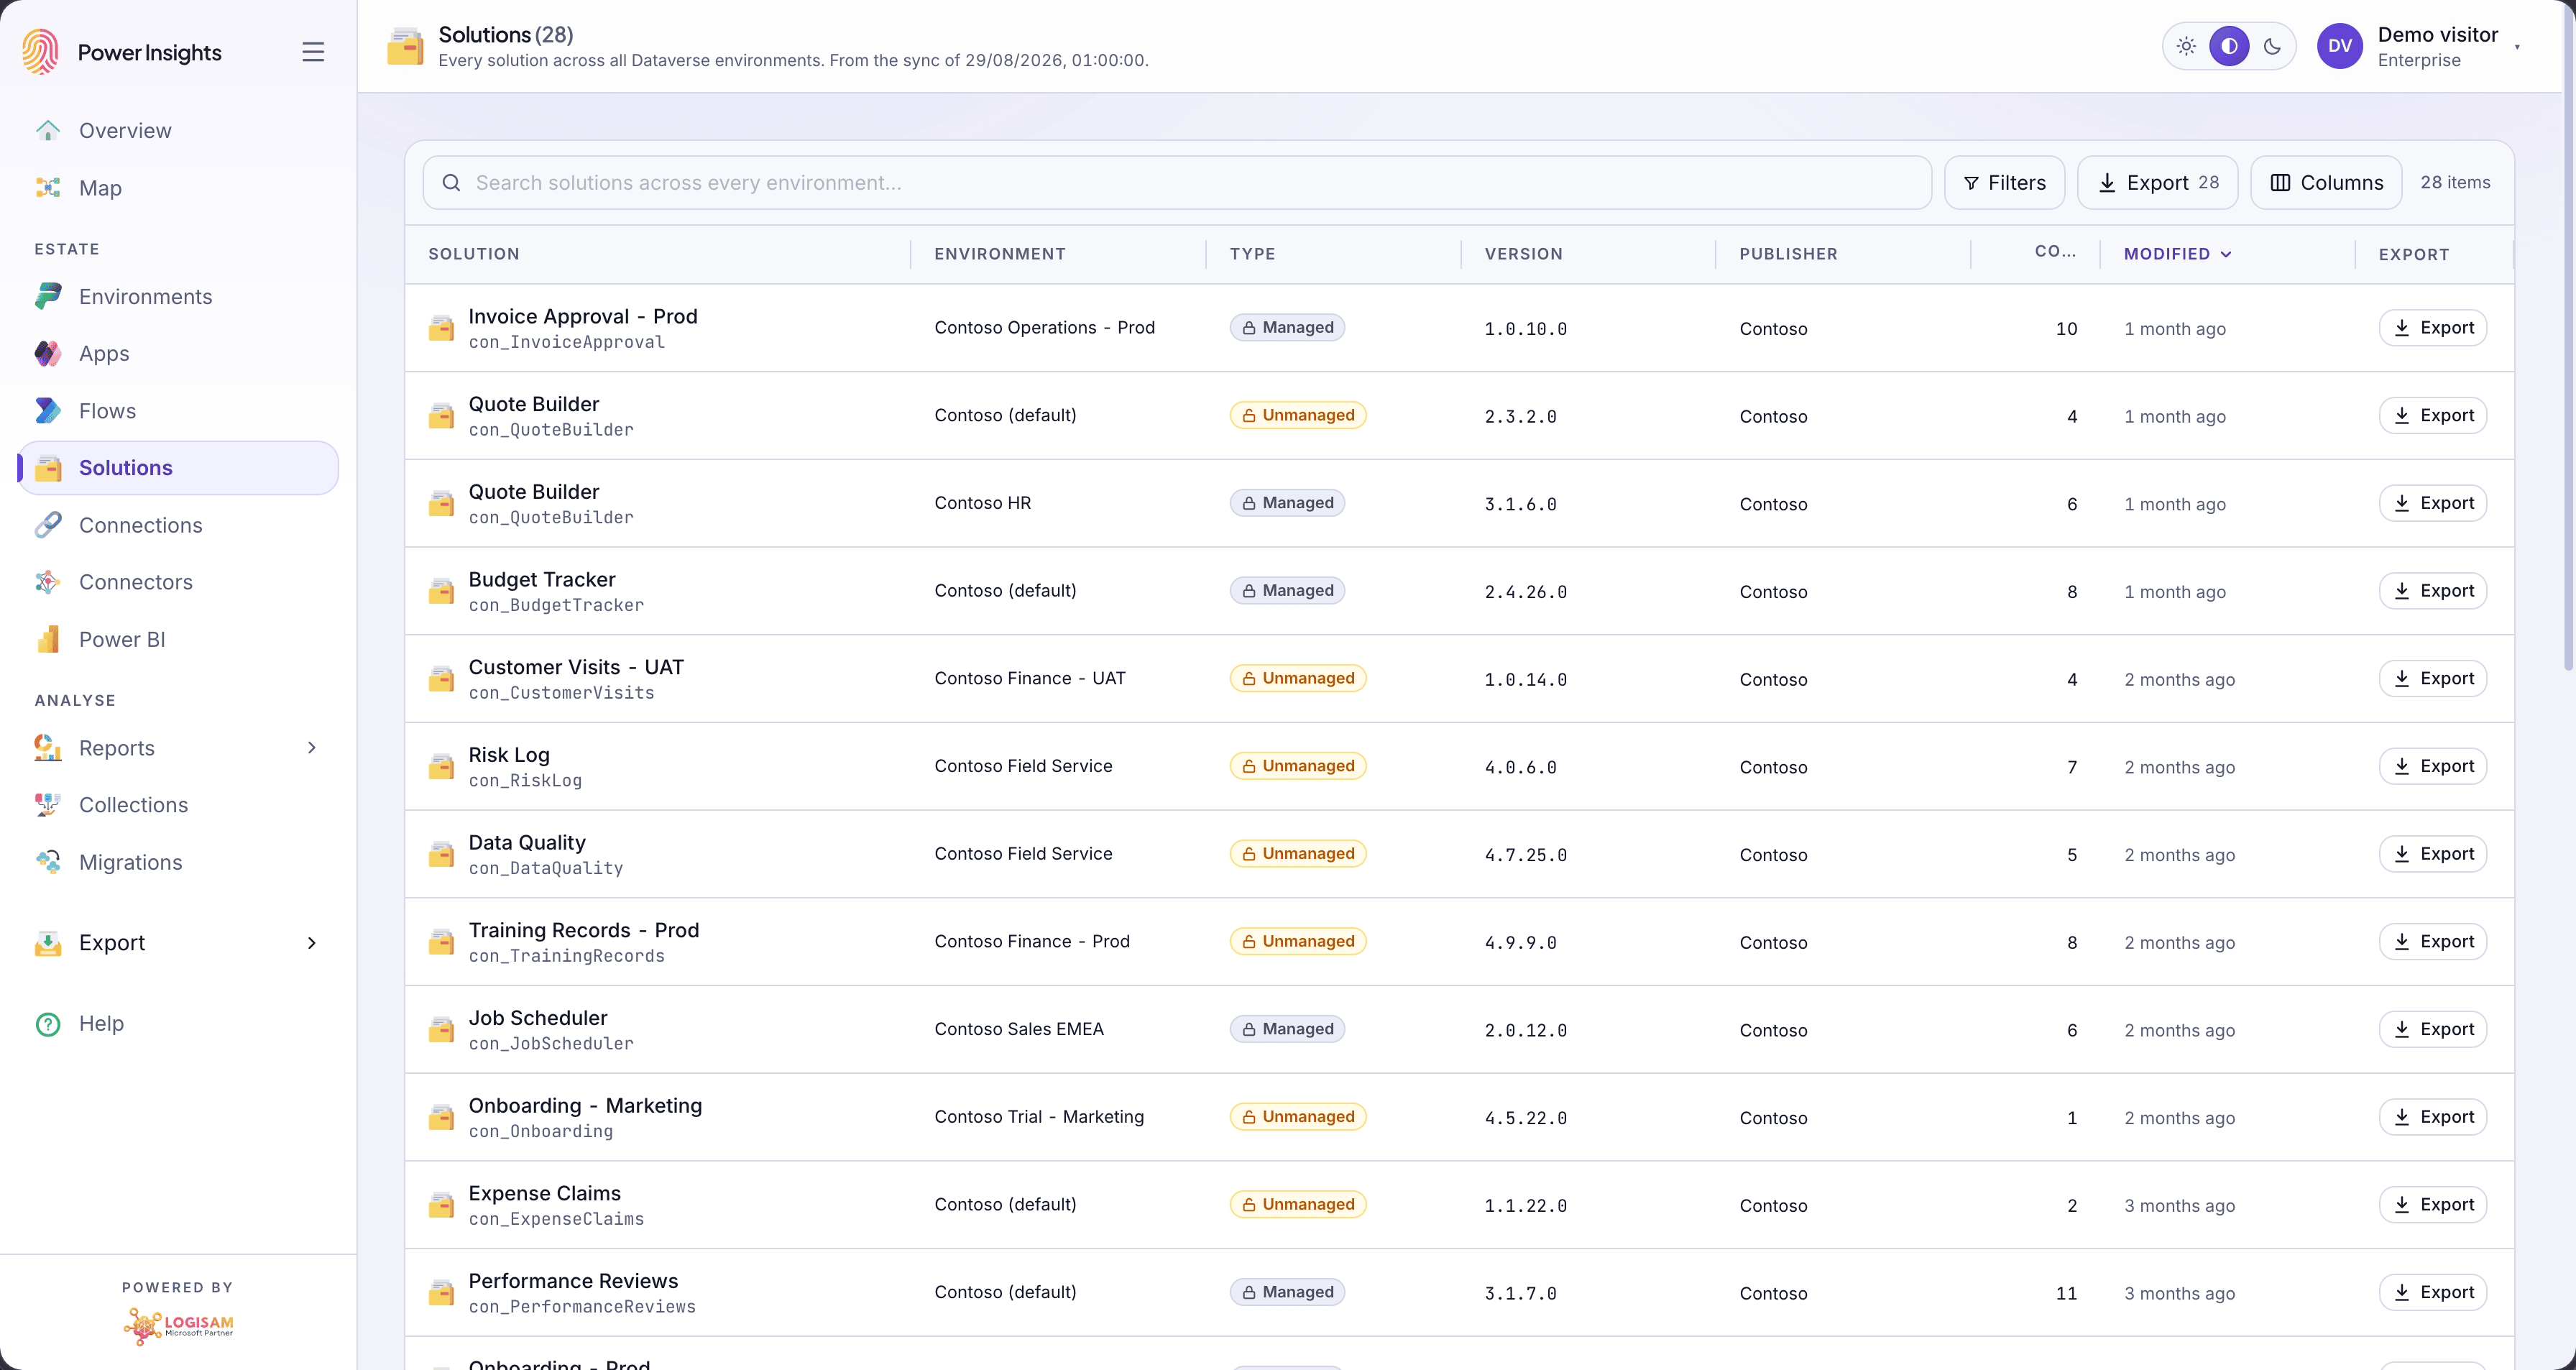Click the Migrations sidebar icon
Image resolution: width=2576 pixels, height=1370 pixels.
[48, 862]
